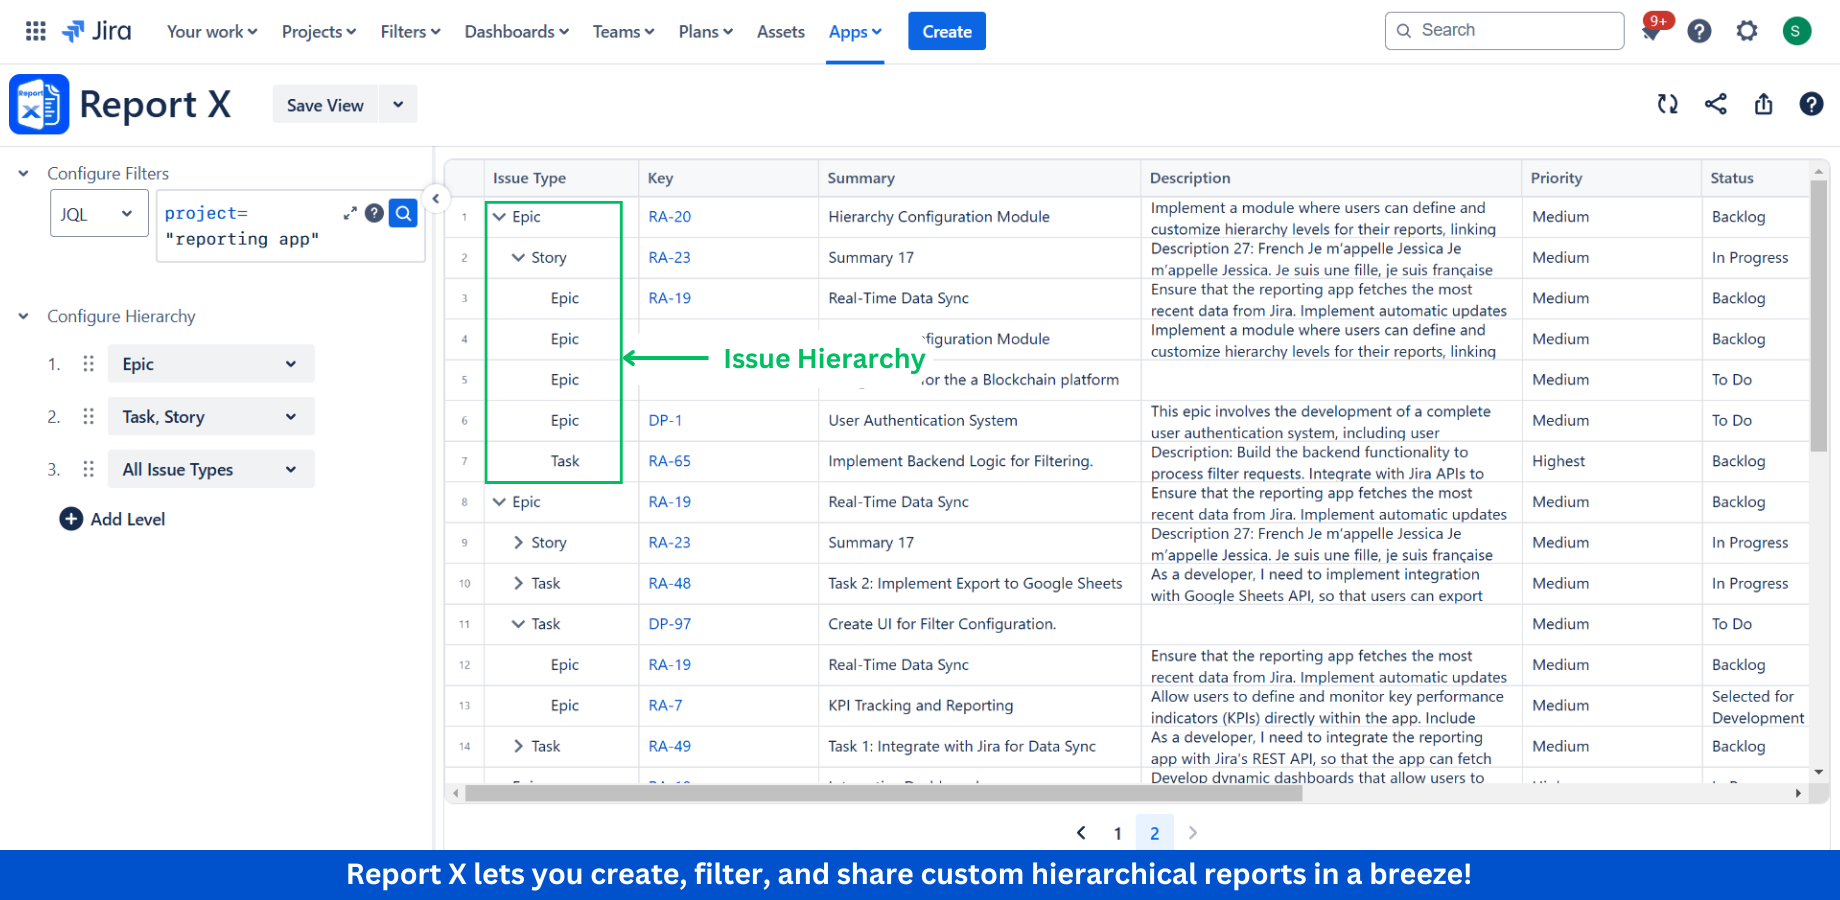Open the Your work menu
The image size is (1840, 900).
click(x=212, y=32)
